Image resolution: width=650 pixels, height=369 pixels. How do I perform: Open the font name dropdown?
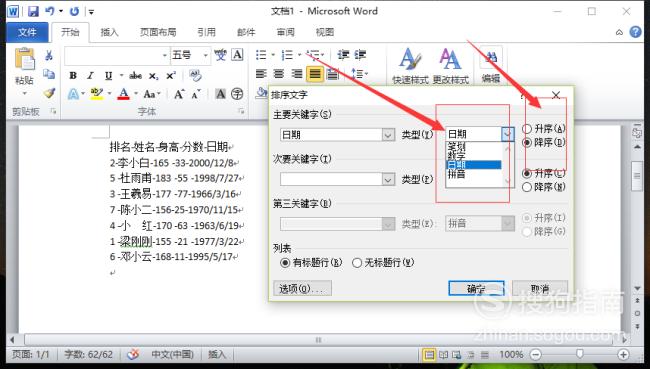pyautogui.click(x=165, y=55)
